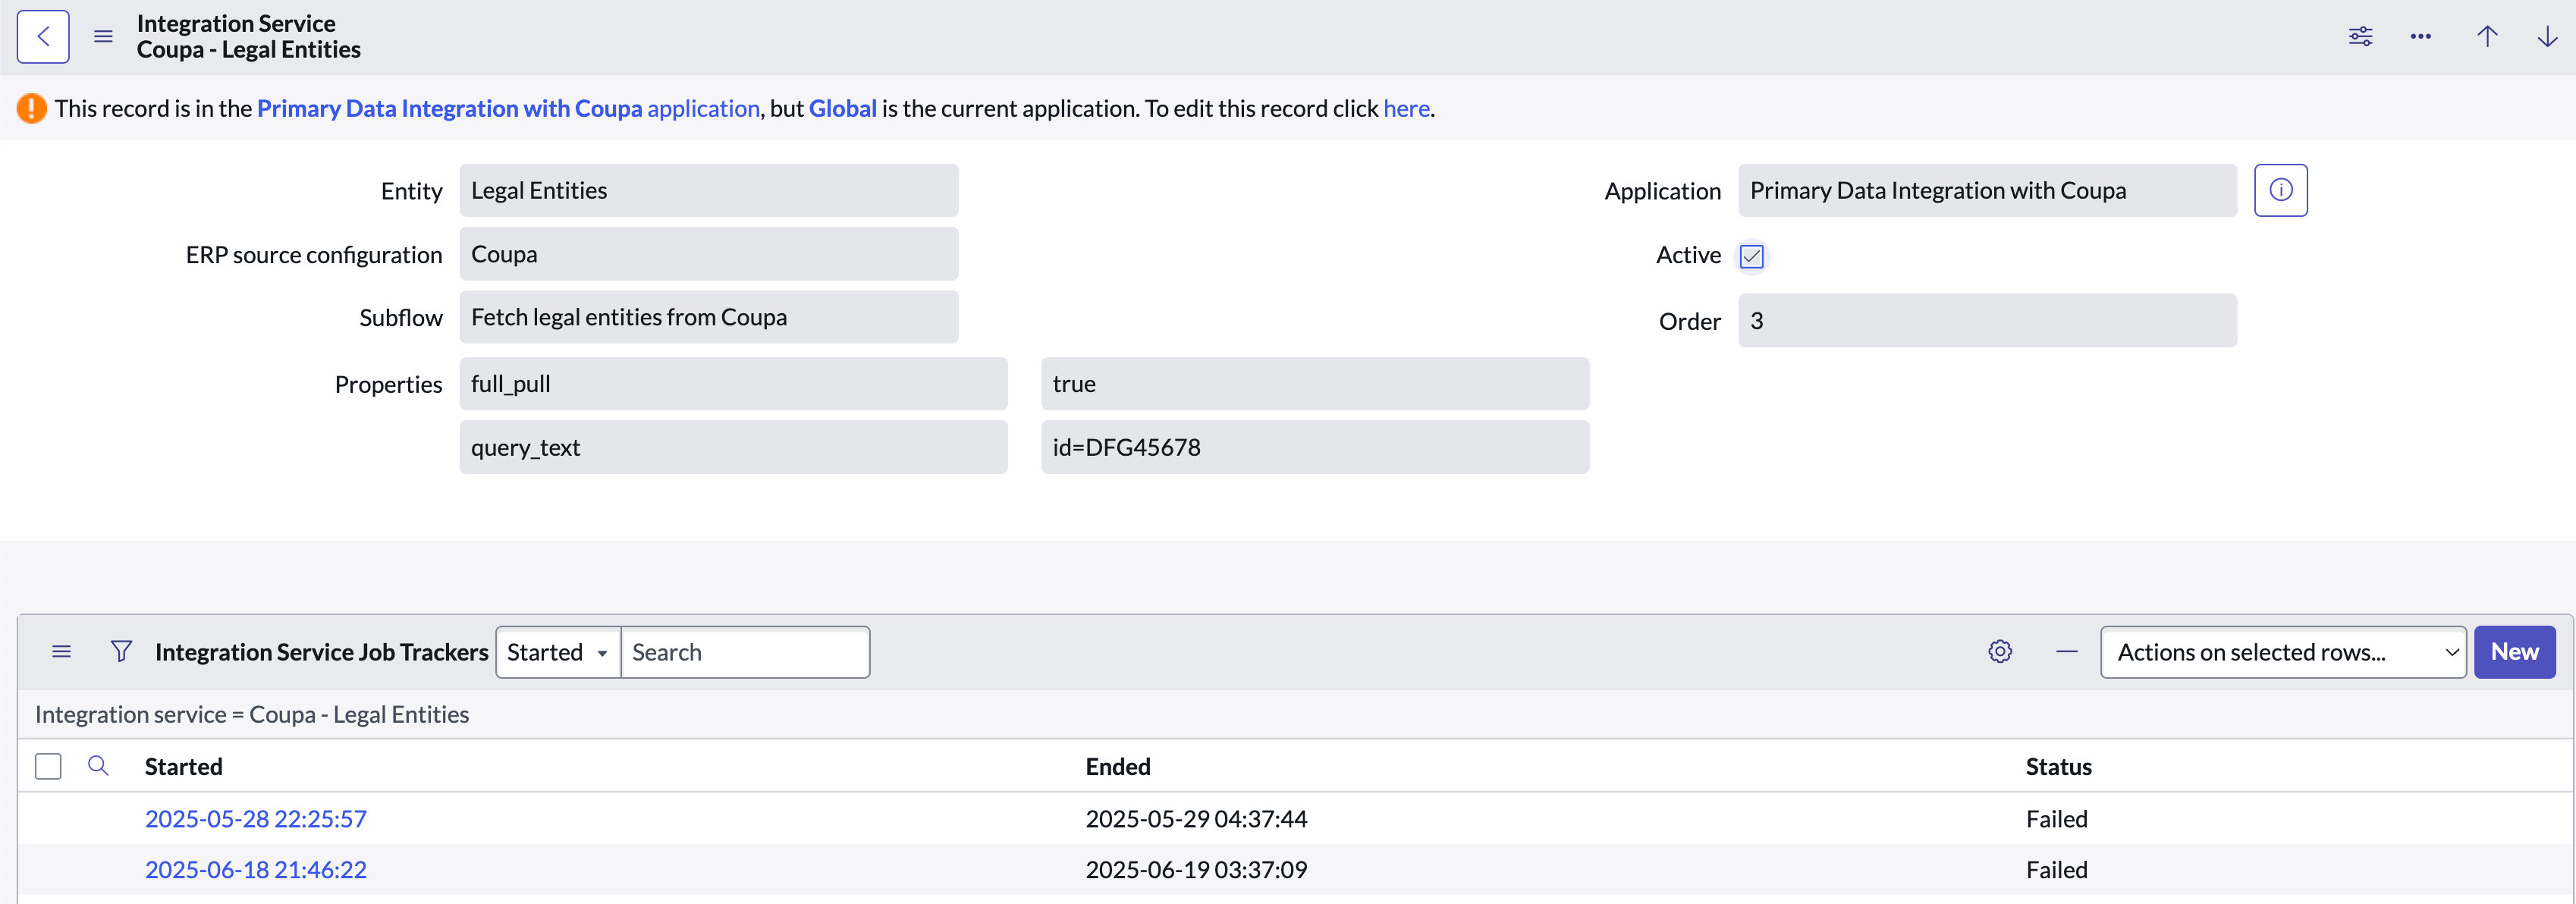Click the Entity field Legal Entities
The width and height of the screenshot is (2576, 904).
(x=709, y=191)
